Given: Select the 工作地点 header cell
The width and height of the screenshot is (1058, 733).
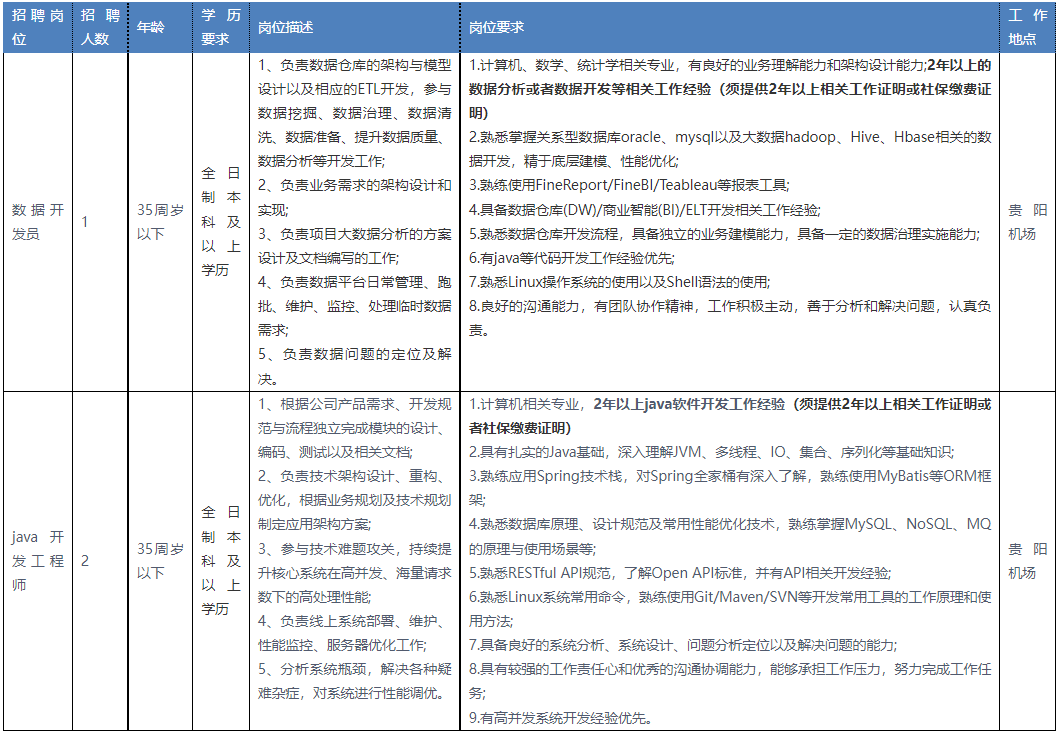Looking at the screenshot, I should click(x=1027, y=28).
